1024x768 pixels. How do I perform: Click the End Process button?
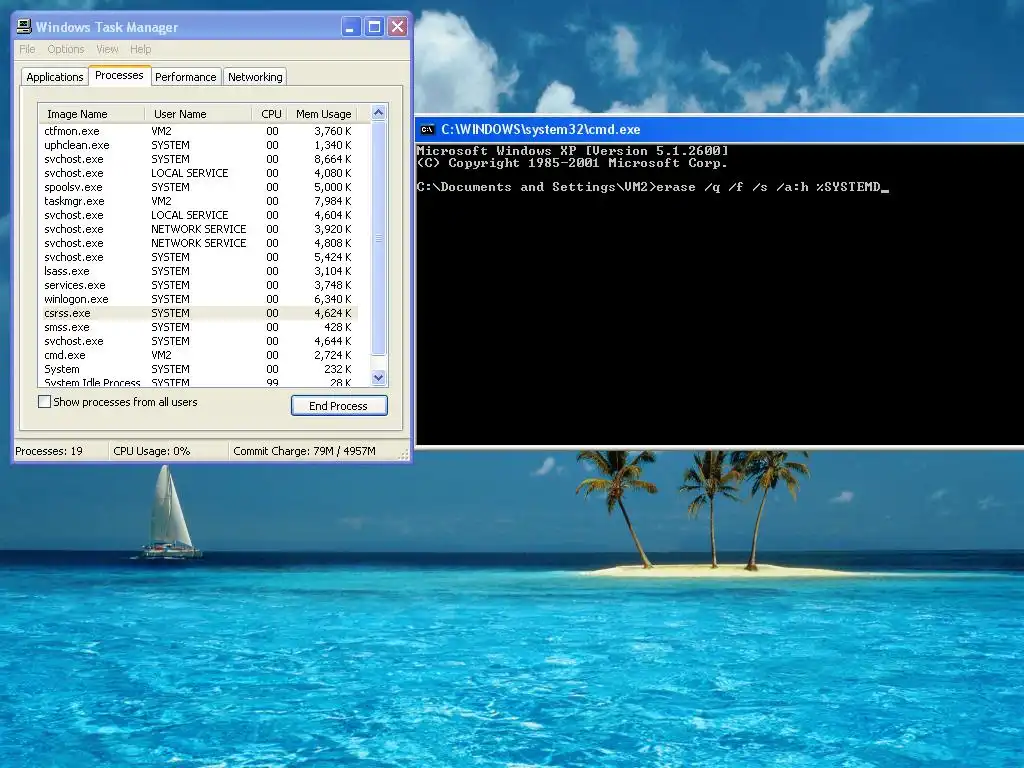point(339,406)
